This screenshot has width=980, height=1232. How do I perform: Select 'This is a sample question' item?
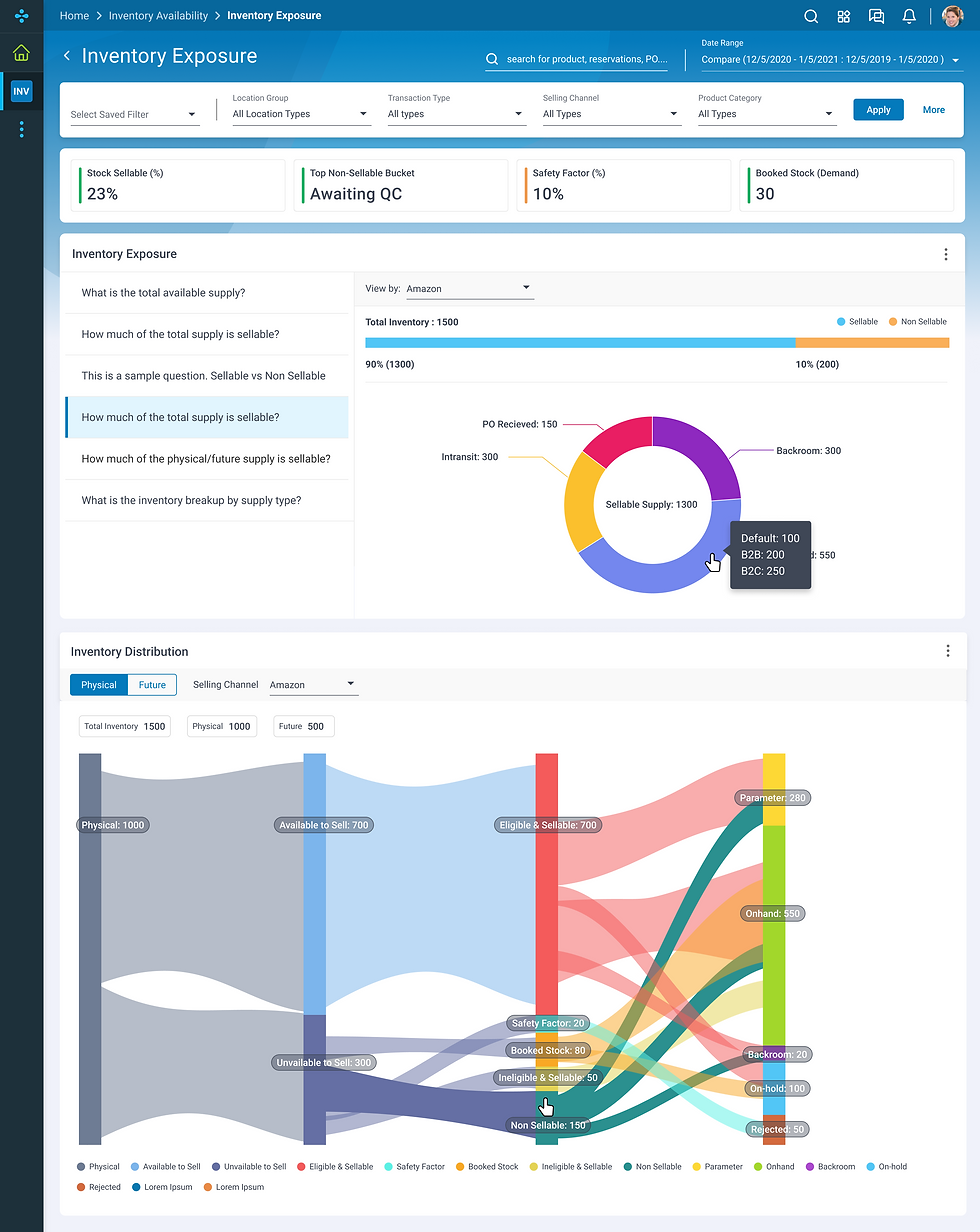click(207, 376)
